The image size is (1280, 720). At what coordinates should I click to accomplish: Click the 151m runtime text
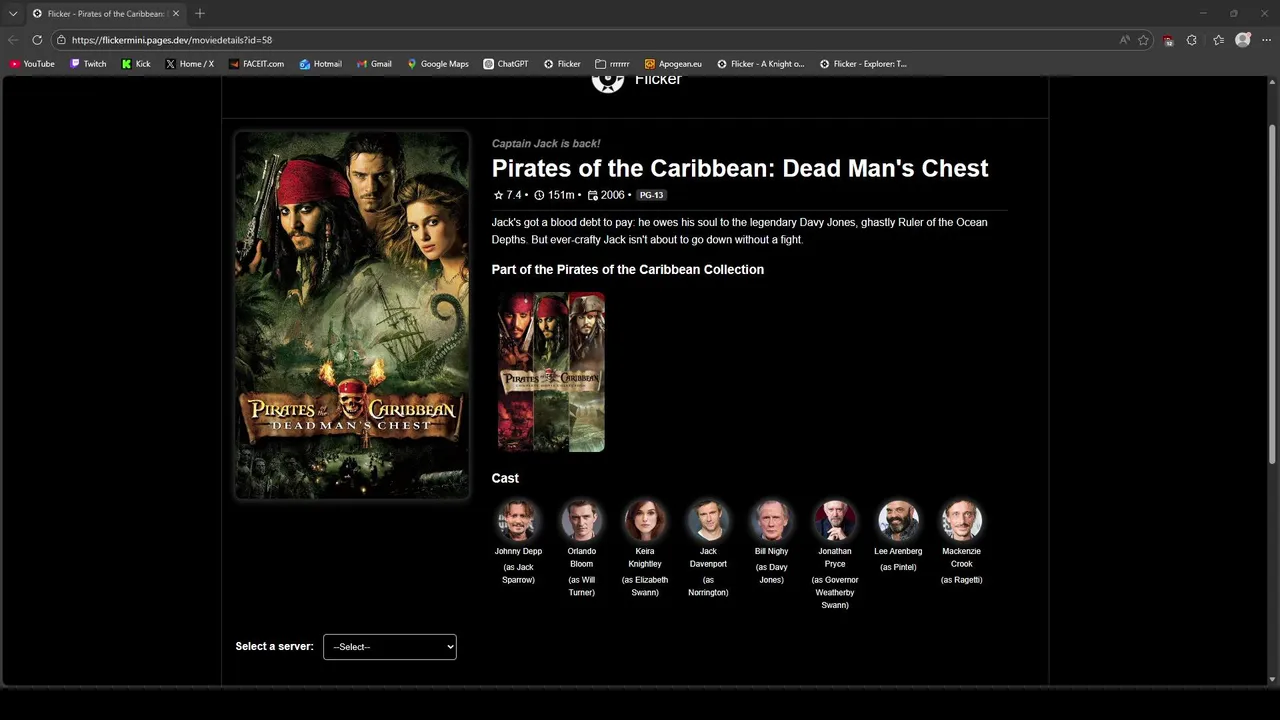554,195
